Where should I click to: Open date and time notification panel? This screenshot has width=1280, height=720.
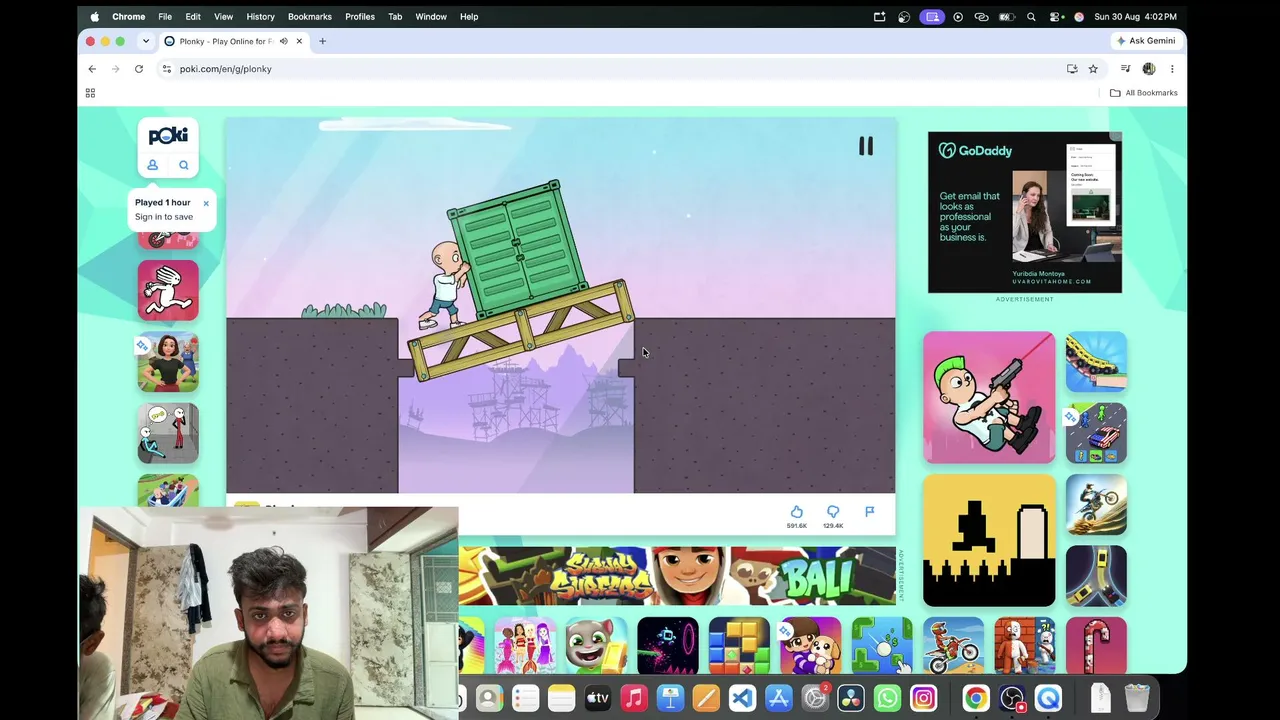(1135, 16)
